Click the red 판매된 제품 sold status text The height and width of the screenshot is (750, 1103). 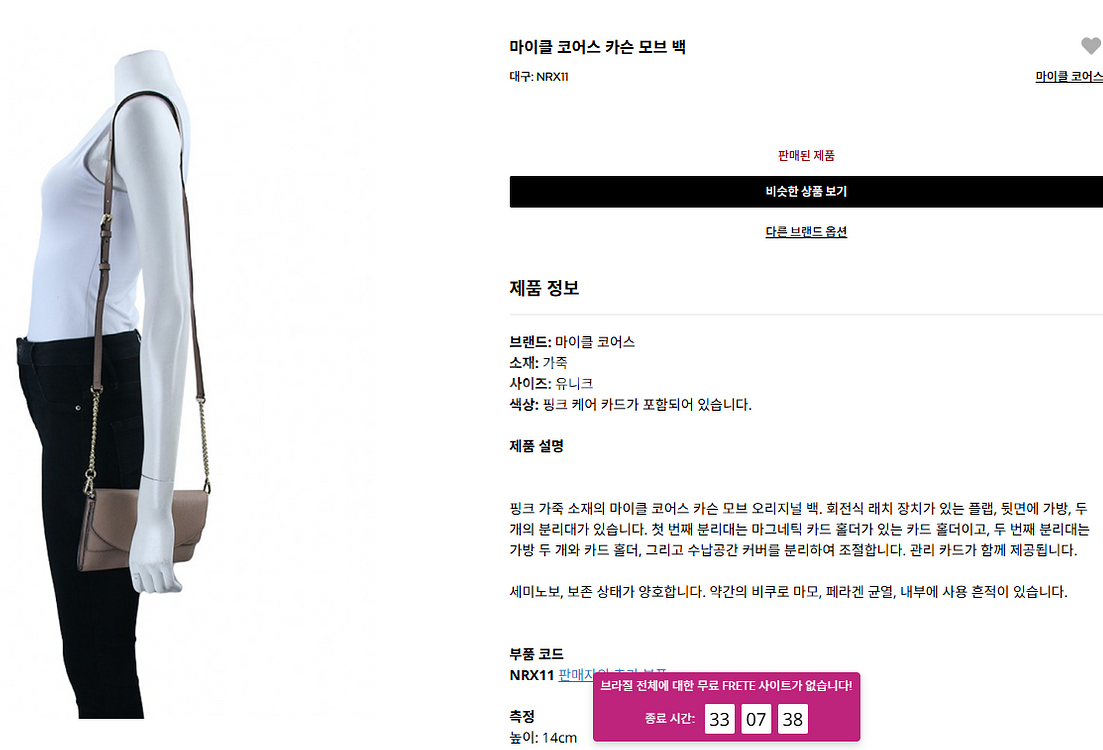coord(806,155)
